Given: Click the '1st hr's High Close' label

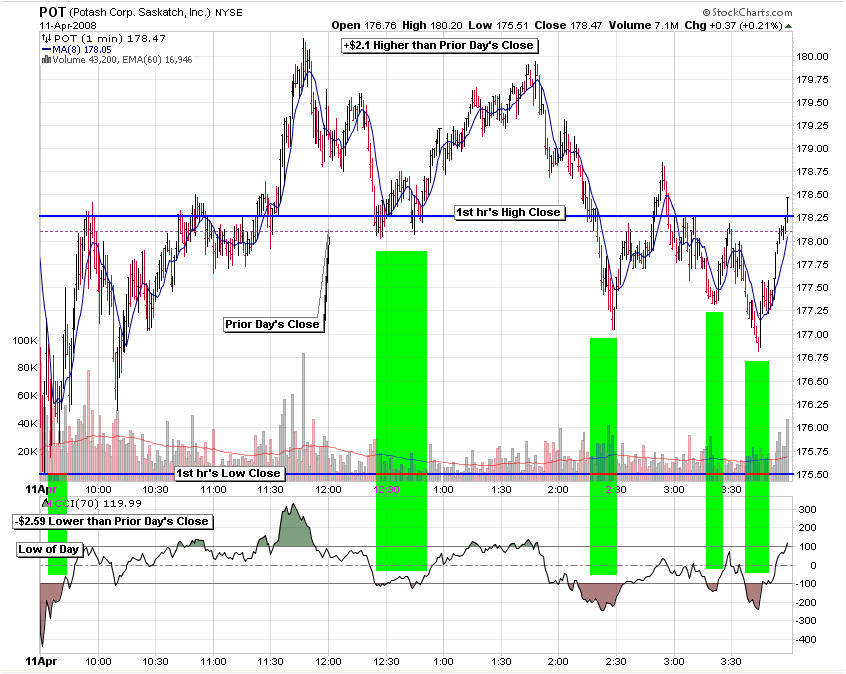Looking at the screenshot, I should pos(508,212).
